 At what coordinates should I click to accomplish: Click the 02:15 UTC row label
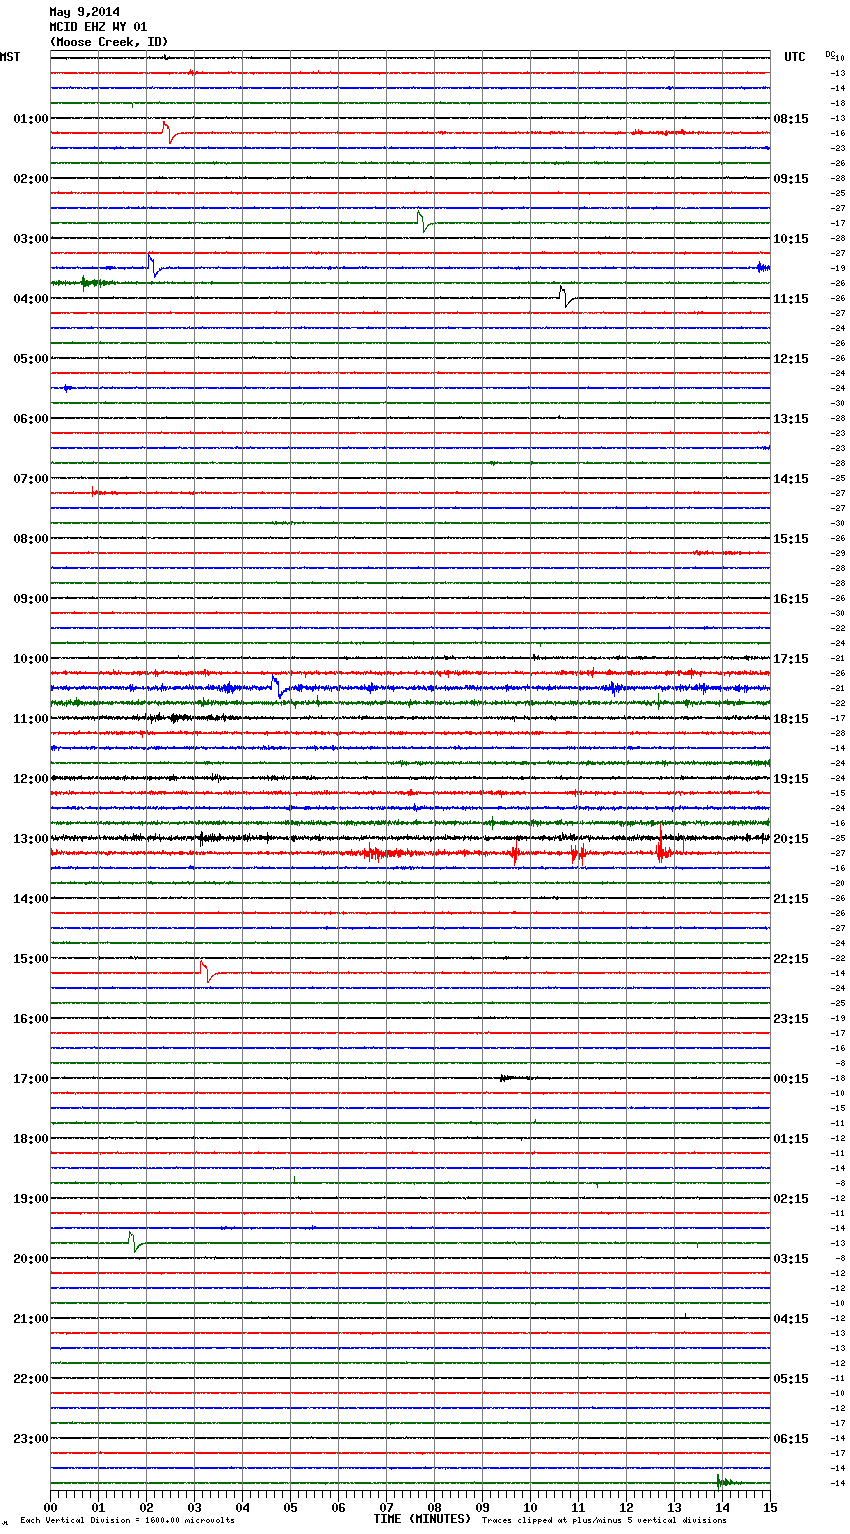click(791, 1198)
